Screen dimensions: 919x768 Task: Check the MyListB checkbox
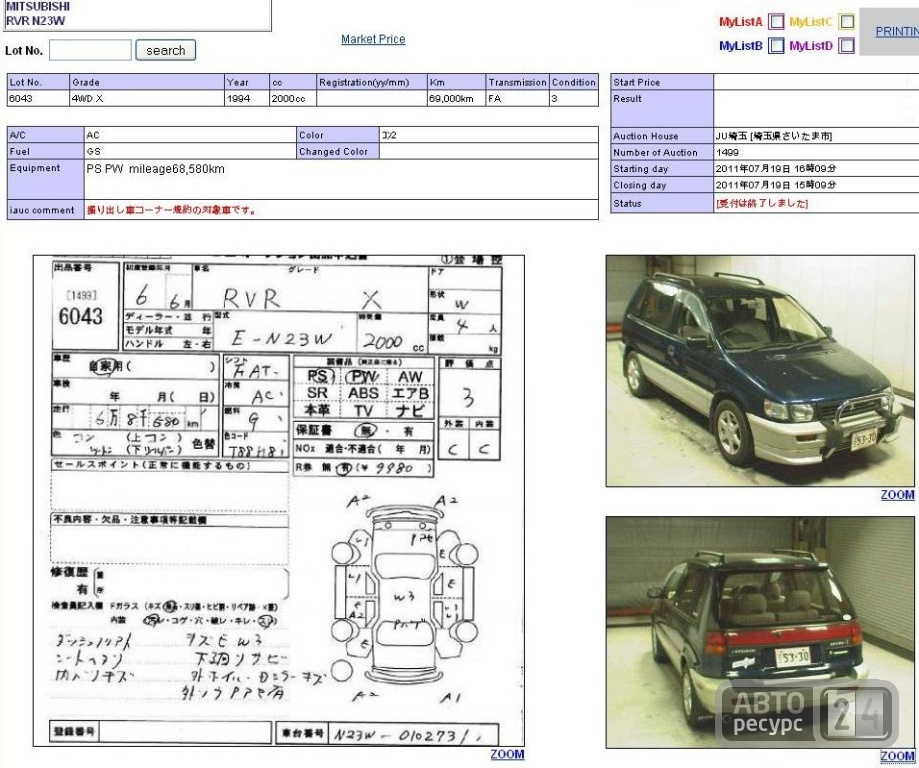point(776,45)
